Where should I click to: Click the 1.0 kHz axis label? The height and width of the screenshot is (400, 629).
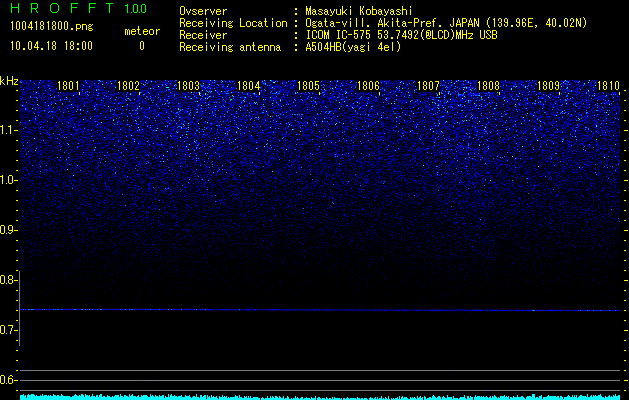point(8,180)
